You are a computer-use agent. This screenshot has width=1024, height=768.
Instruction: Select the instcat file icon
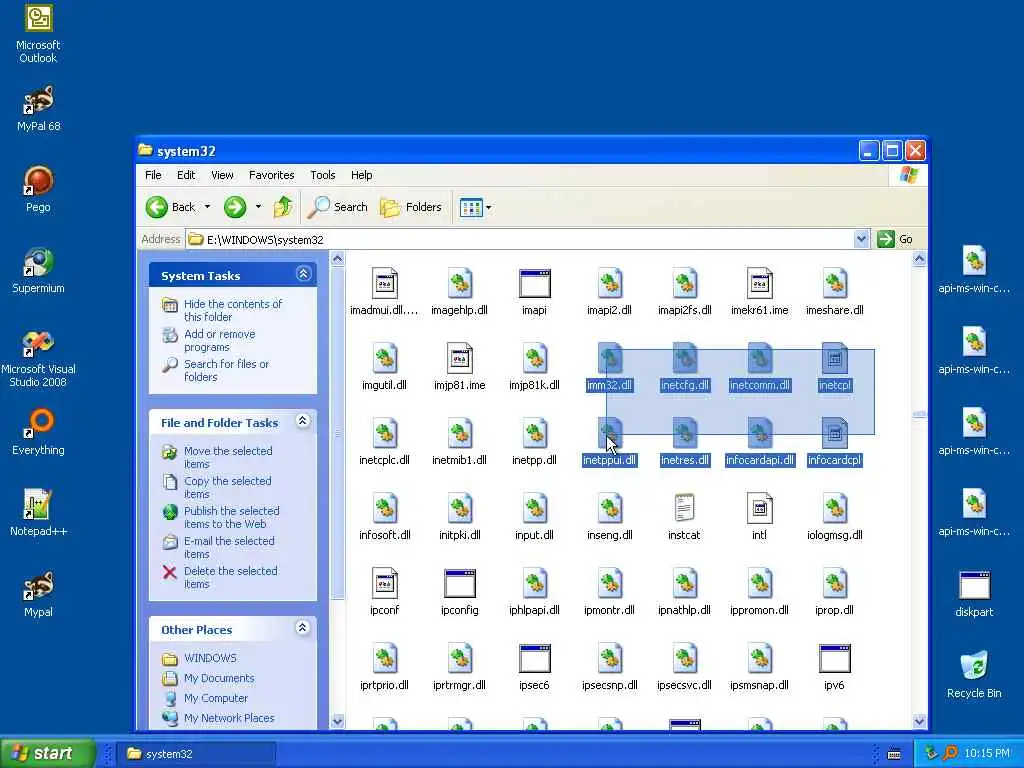[684, 517]
